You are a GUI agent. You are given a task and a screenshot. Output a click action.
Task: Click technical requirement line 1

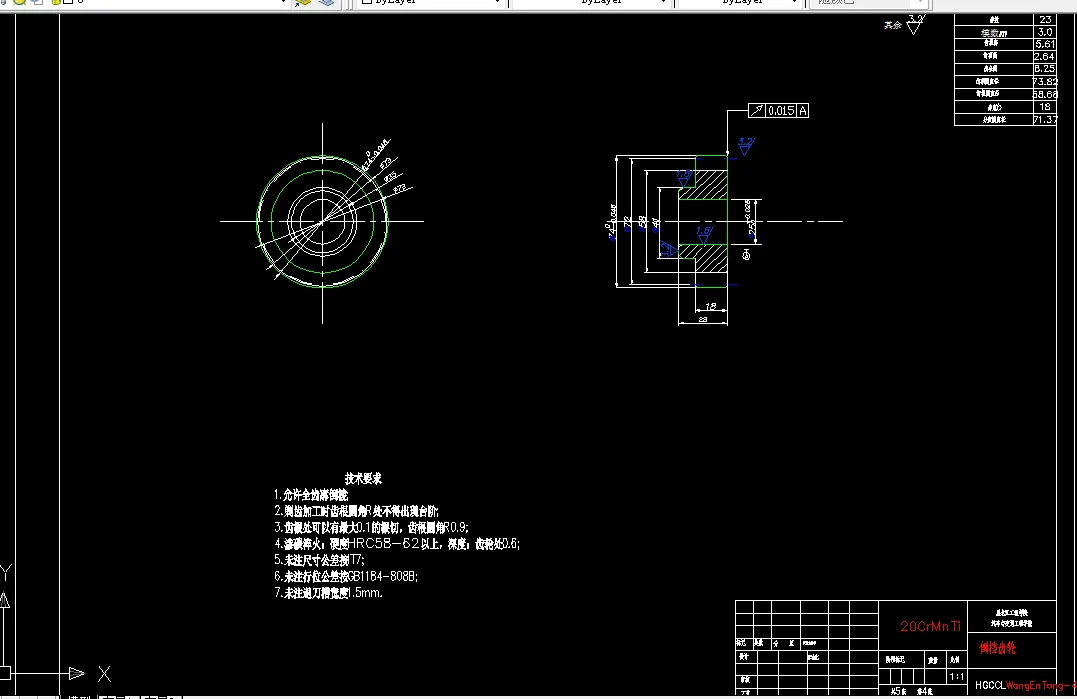(311, 495)
